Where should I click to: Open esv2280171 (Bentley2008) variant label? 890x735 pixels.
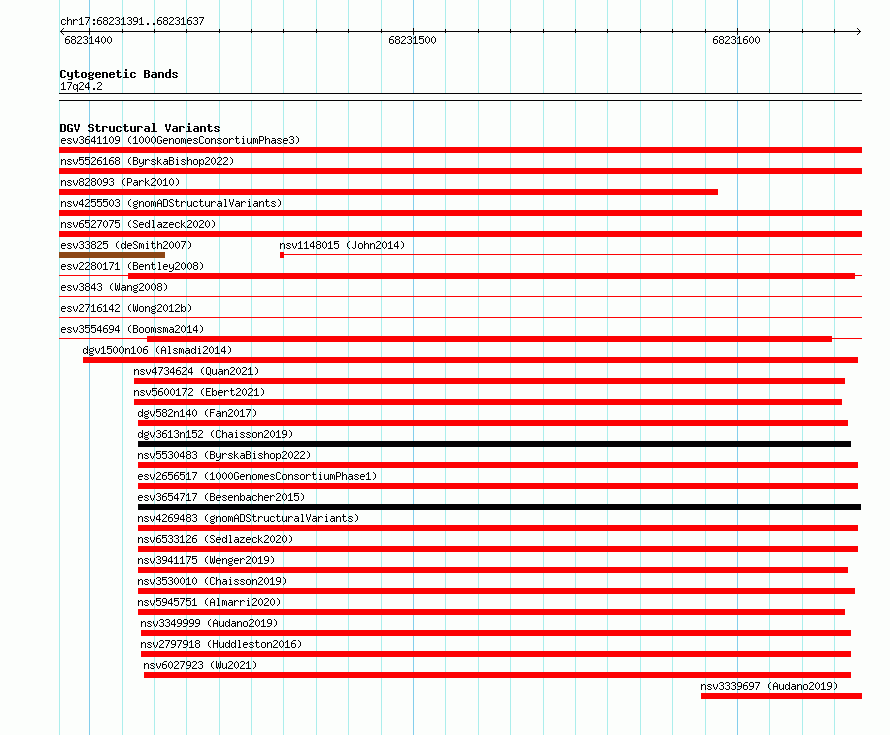point(132,266)
